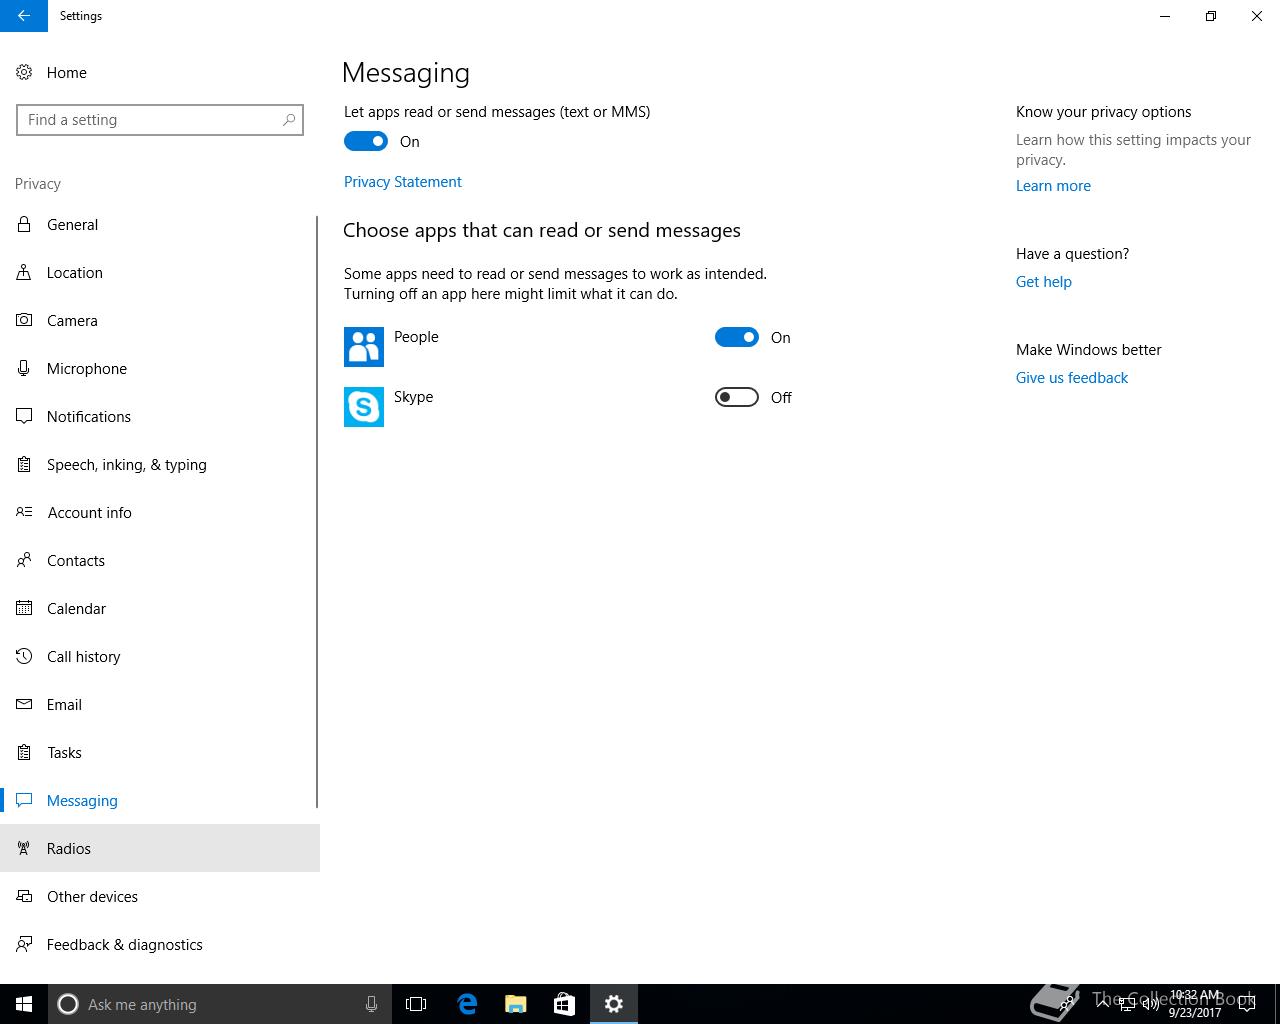The image size is (1280, 1024).
Task: Click the People app icon
Action: (x=363, y=347)
